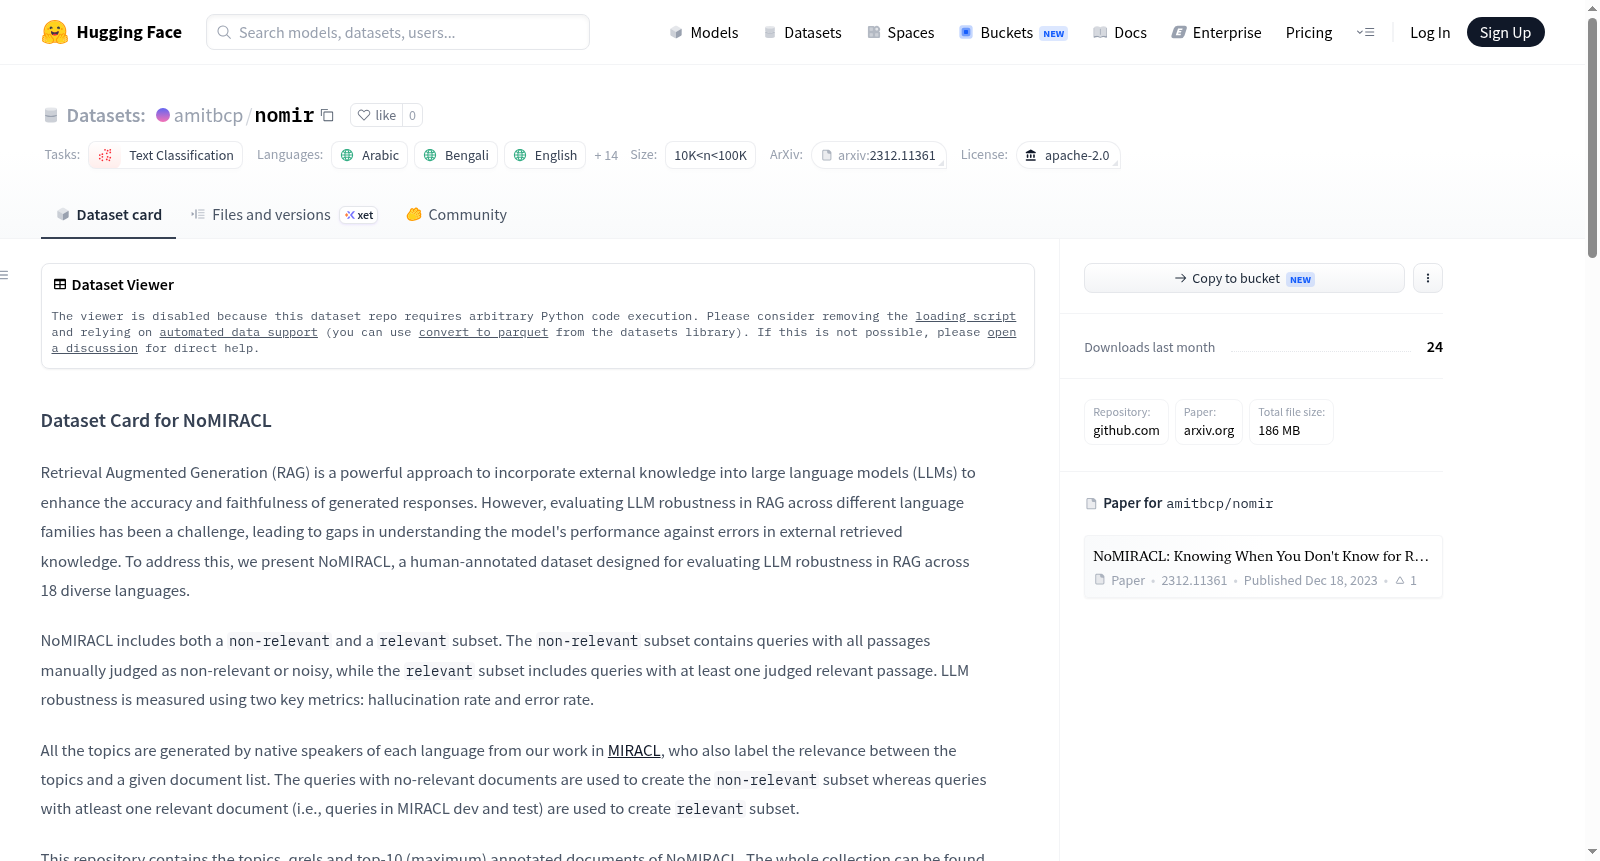Click the Dataset Viewer heading
The width and height of the screenshot is (1600, 861).
(x=113, y=285)
